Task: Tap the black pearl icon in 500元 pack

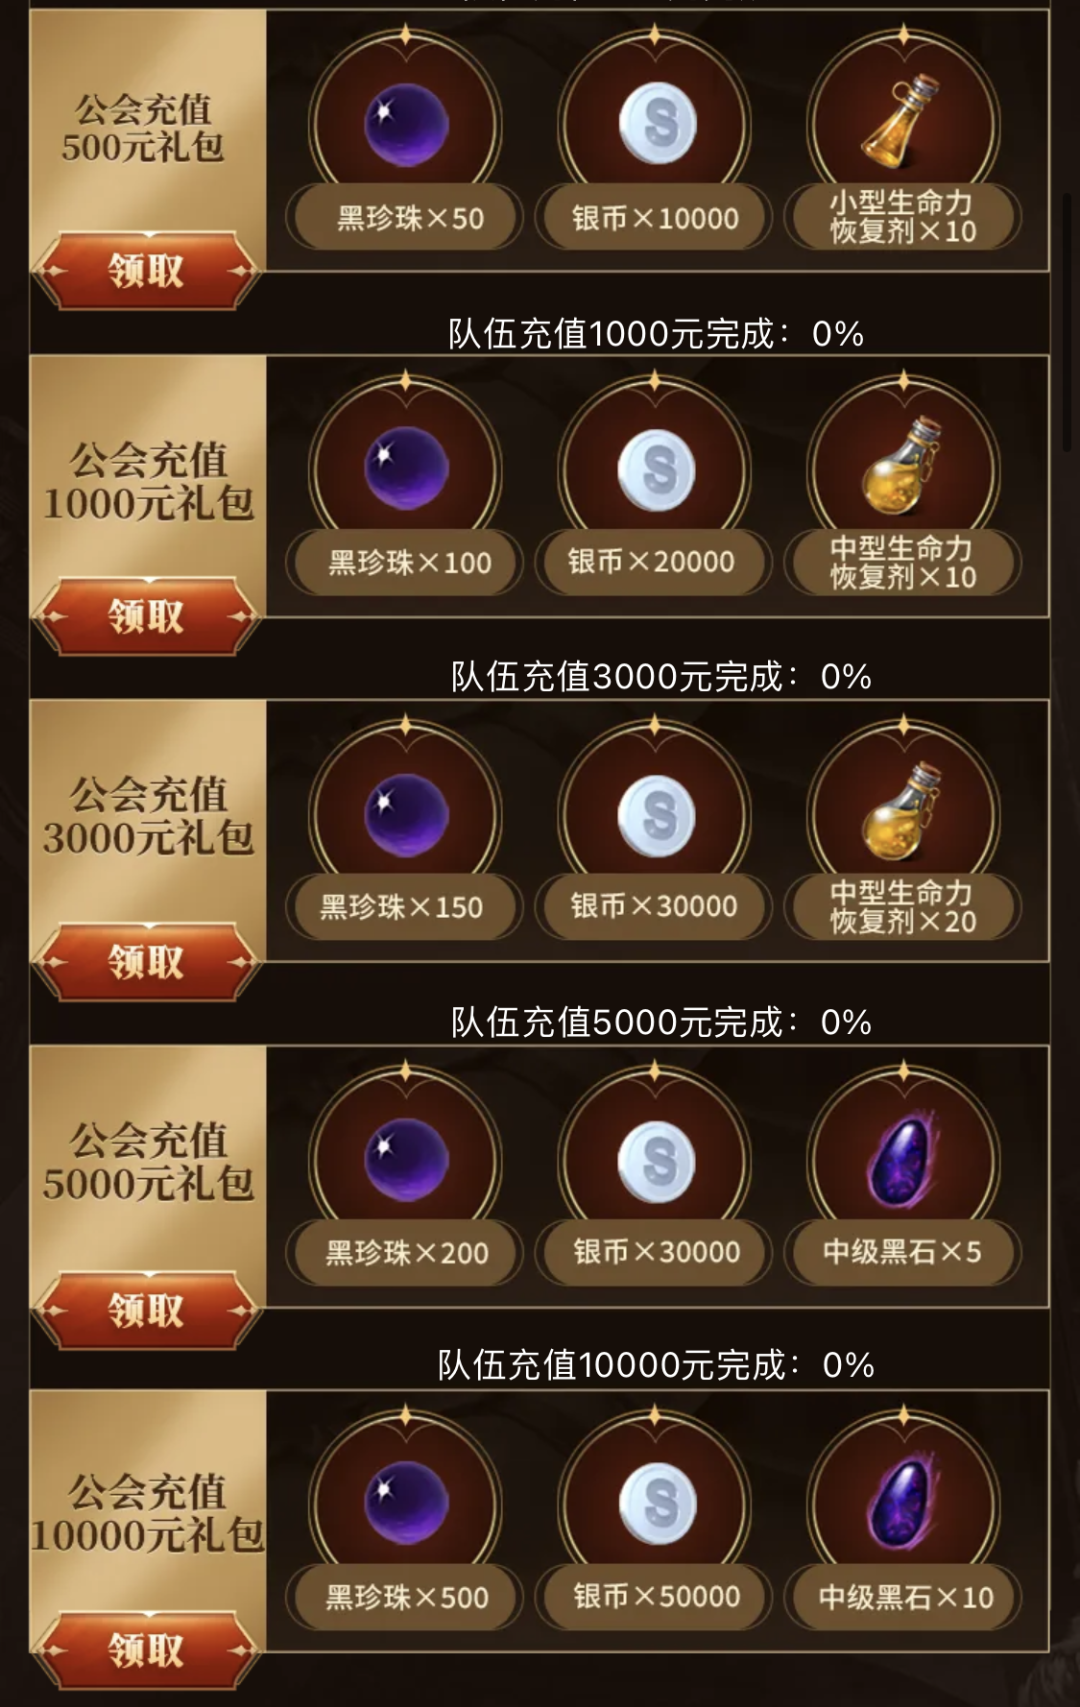Action: (x=405, y=124)
